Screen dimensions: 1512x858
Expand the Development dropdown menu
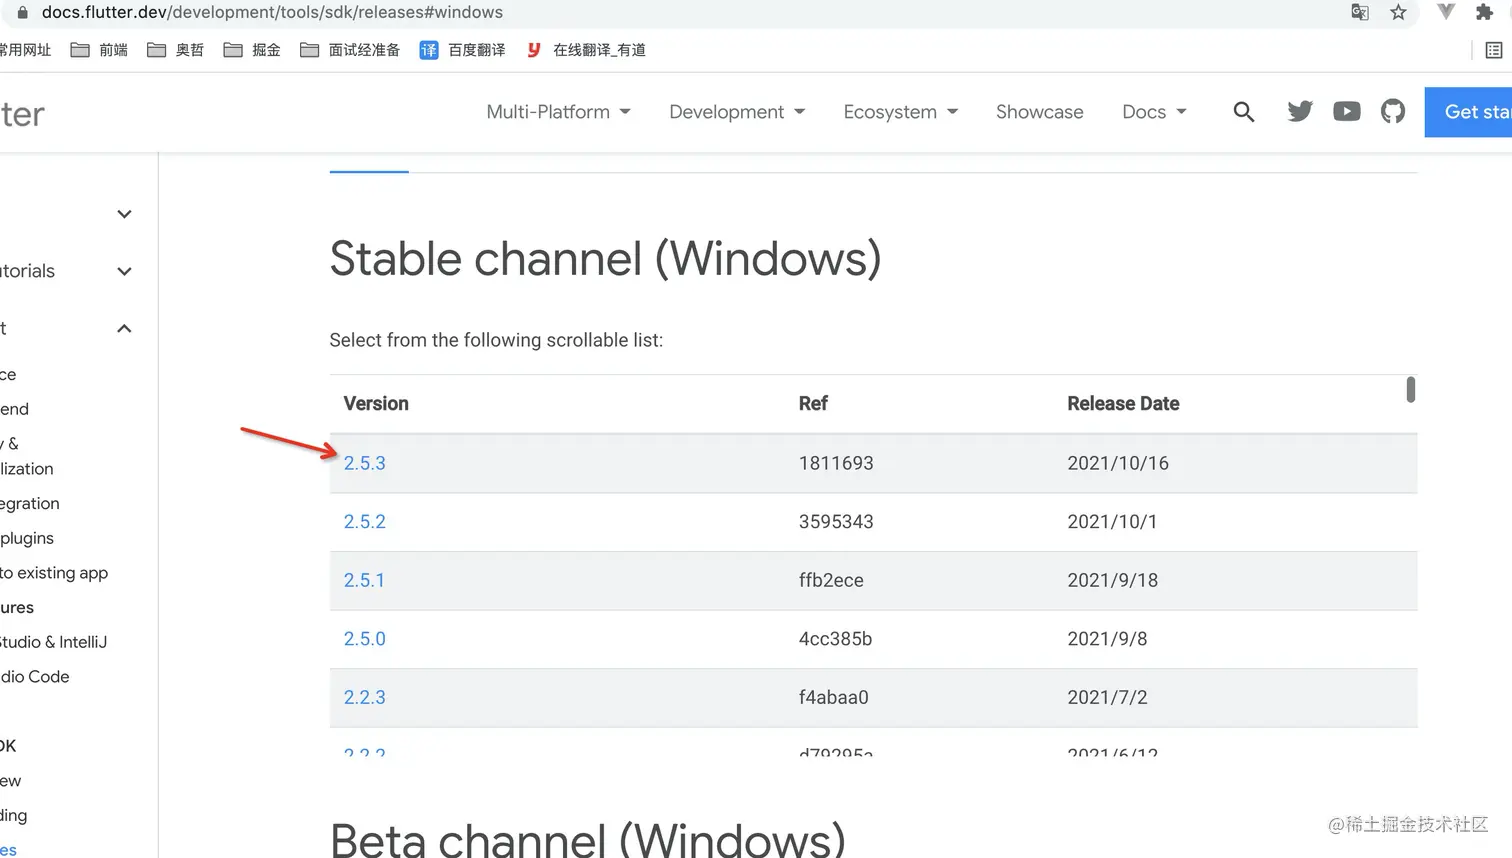pos(737,112)
